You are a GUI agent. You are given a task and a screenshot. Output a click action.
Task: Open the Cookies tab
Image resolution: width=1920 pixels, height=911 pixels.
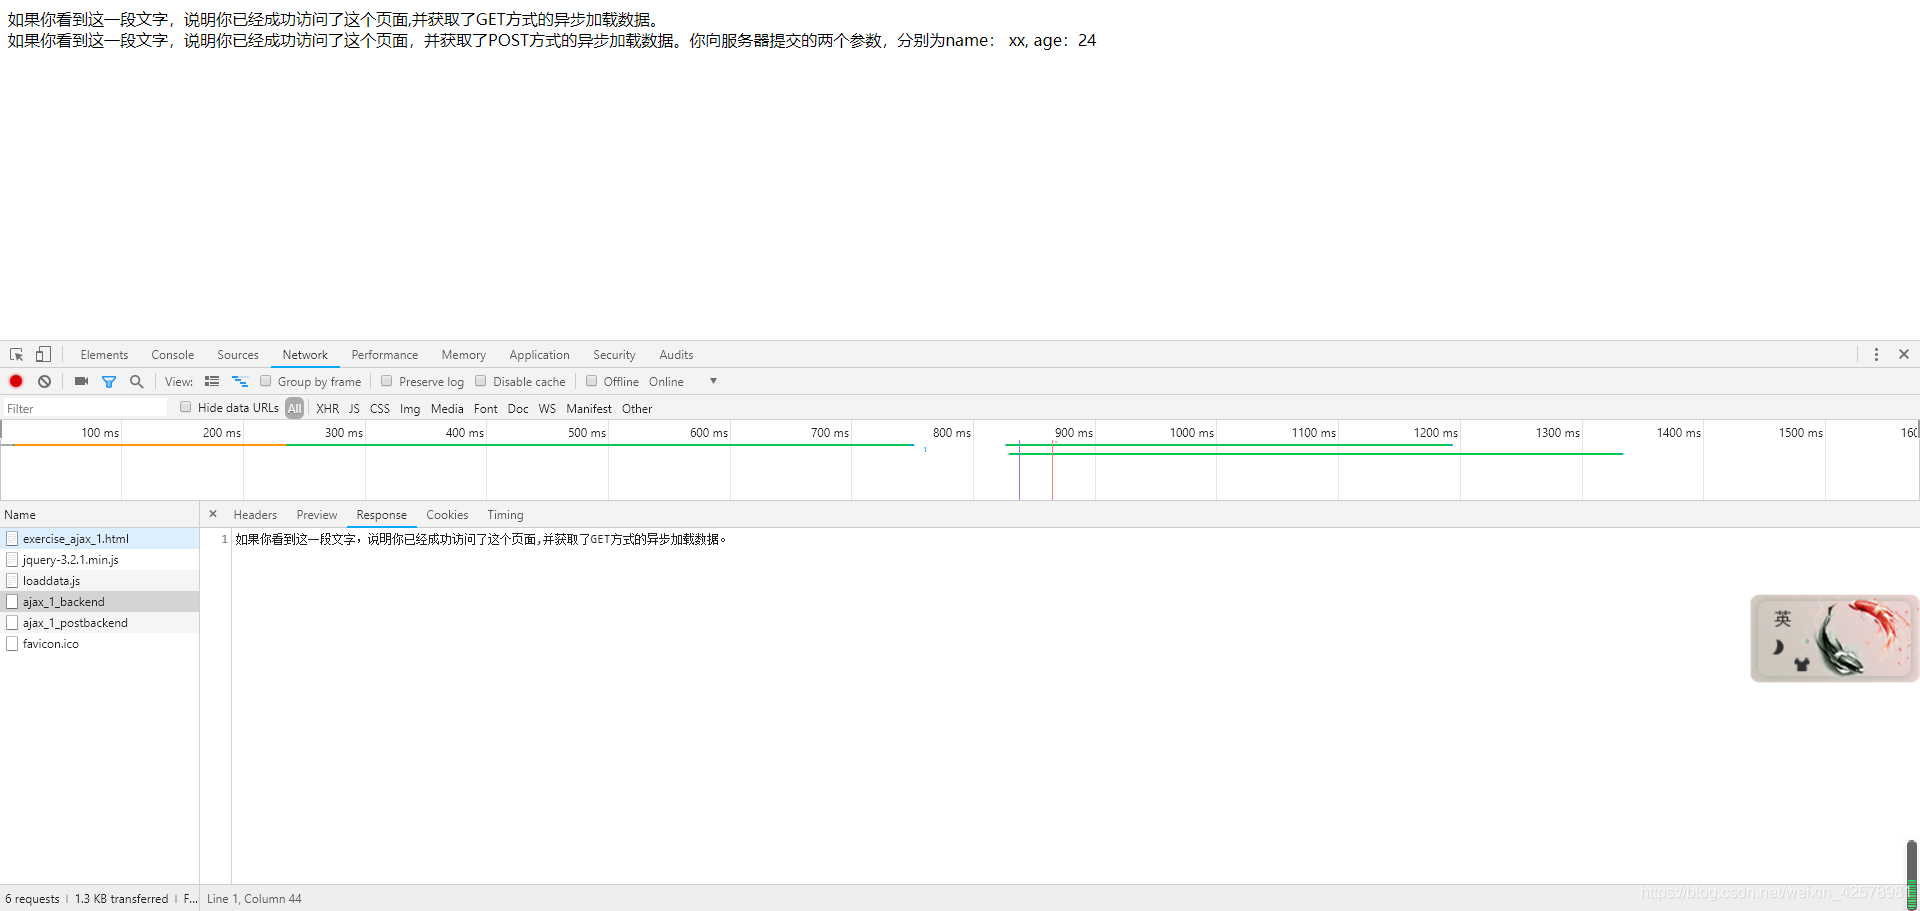(447, 515)
